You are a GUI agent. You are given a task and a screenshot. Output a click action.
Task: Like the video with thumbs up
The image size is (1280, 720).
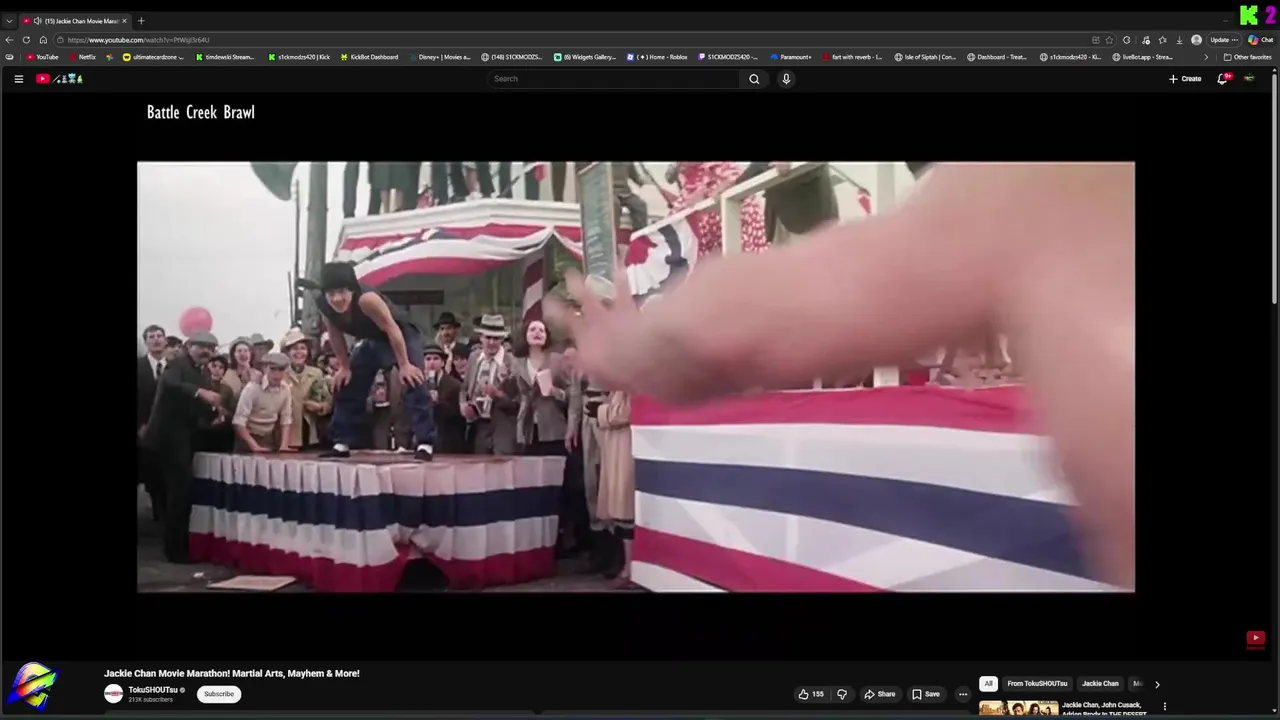811,694
